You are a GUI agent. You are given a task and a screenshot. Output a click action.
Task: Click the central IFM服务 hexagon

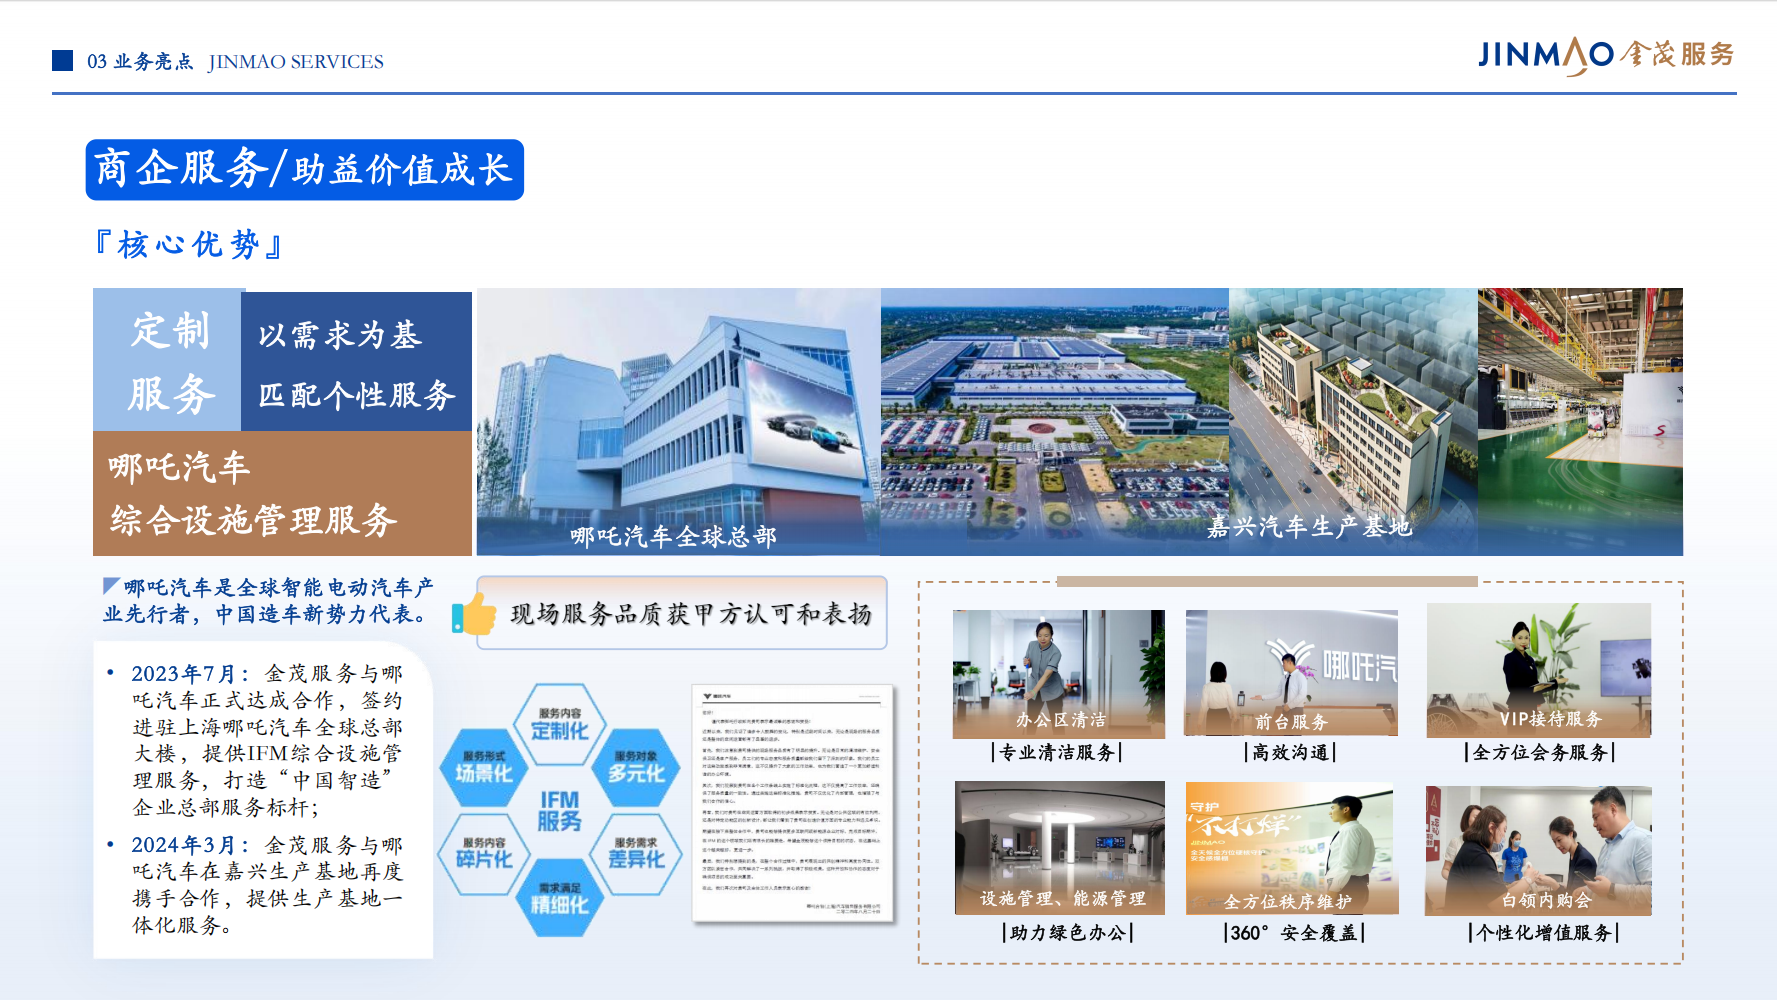pos(560,811)
